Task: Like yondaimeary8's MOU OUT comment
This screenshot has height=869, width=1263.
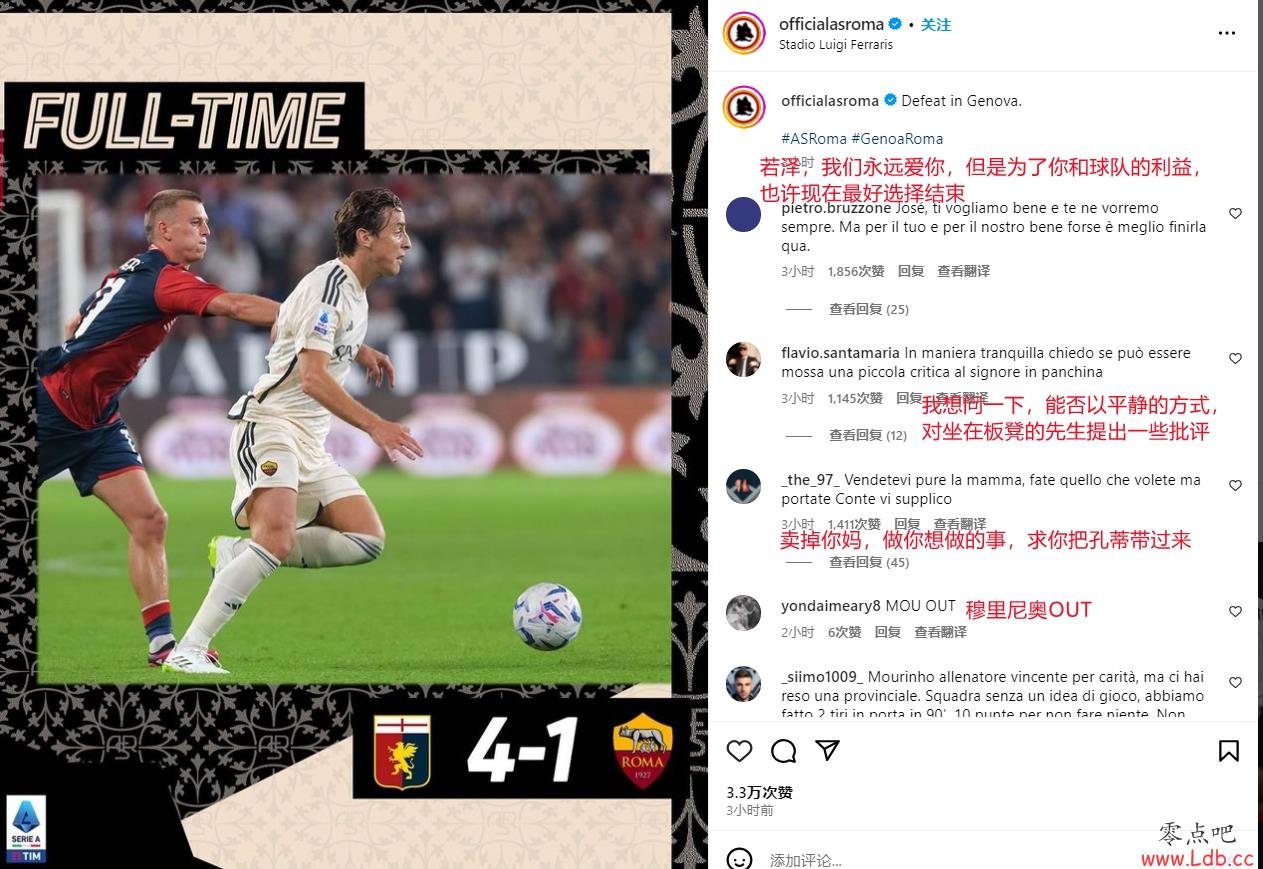Action: 1235,612
